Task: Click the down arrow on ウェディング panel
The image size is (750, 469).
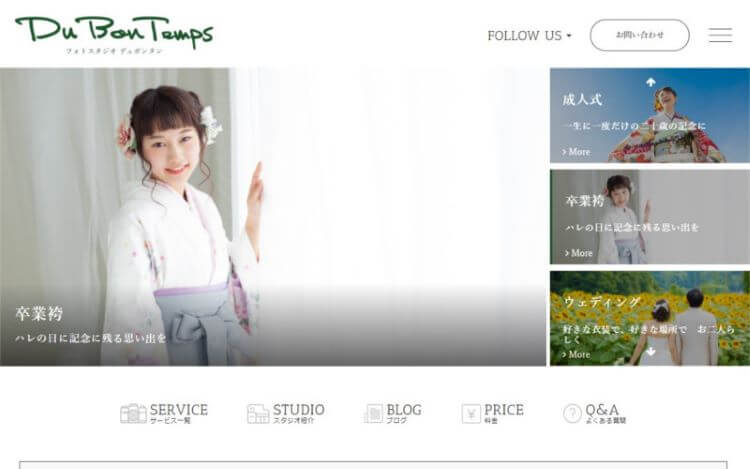Action: (651, 352)
